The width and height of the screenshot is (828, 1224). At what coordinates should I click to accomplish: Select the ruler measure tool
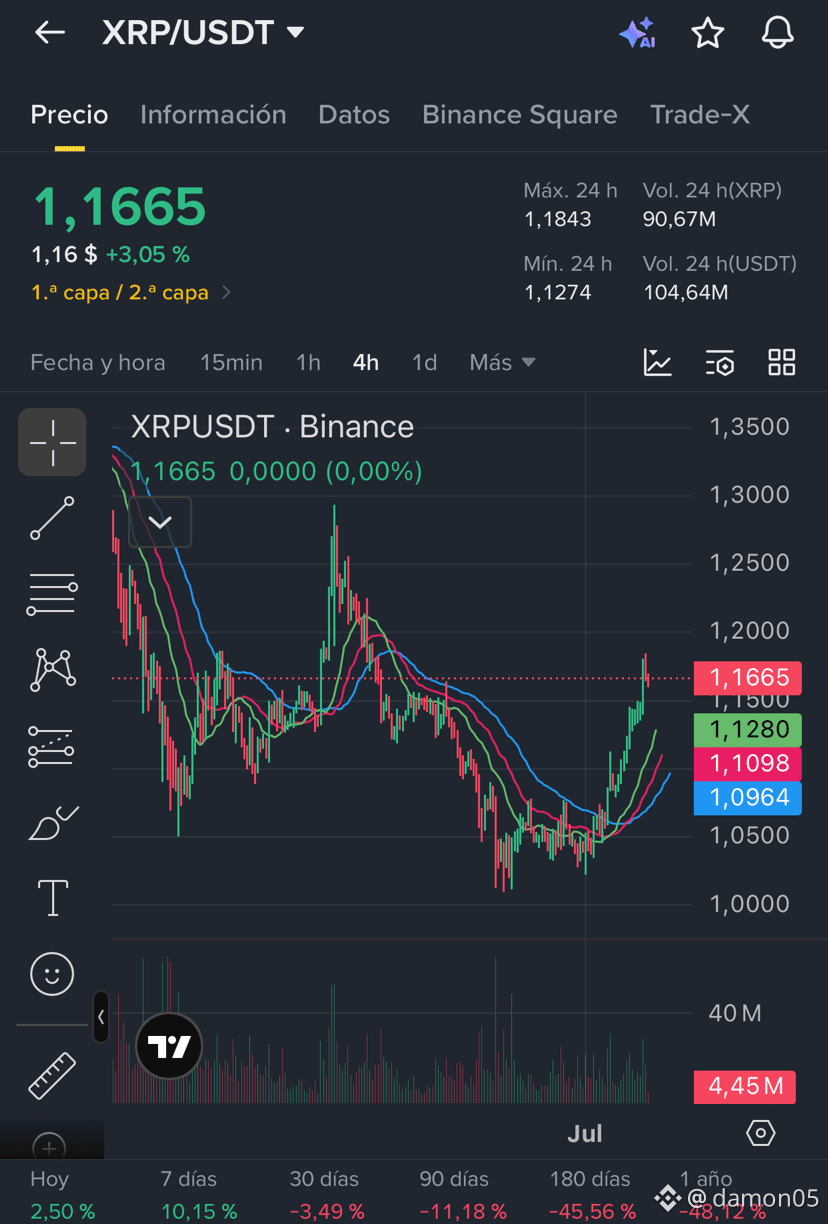pyautogui.click(x=52, y=1076)
